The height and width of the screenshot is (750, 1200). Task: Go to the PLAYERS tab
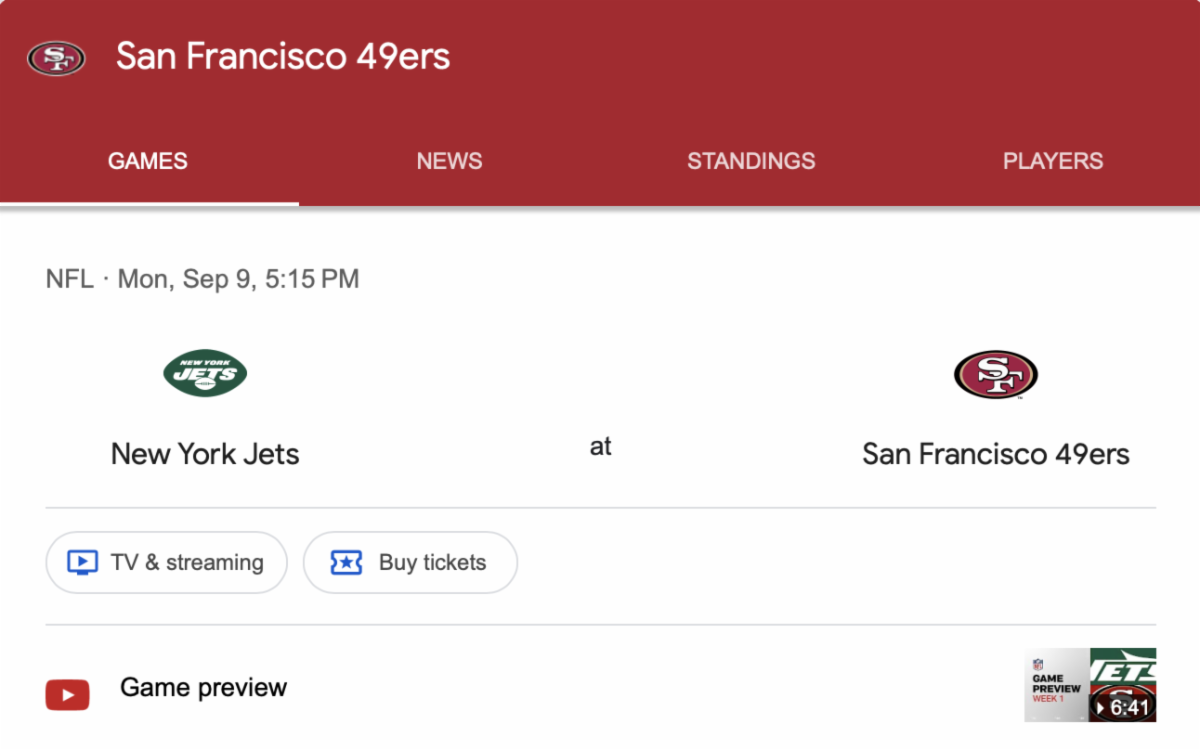pos(1053,161)
